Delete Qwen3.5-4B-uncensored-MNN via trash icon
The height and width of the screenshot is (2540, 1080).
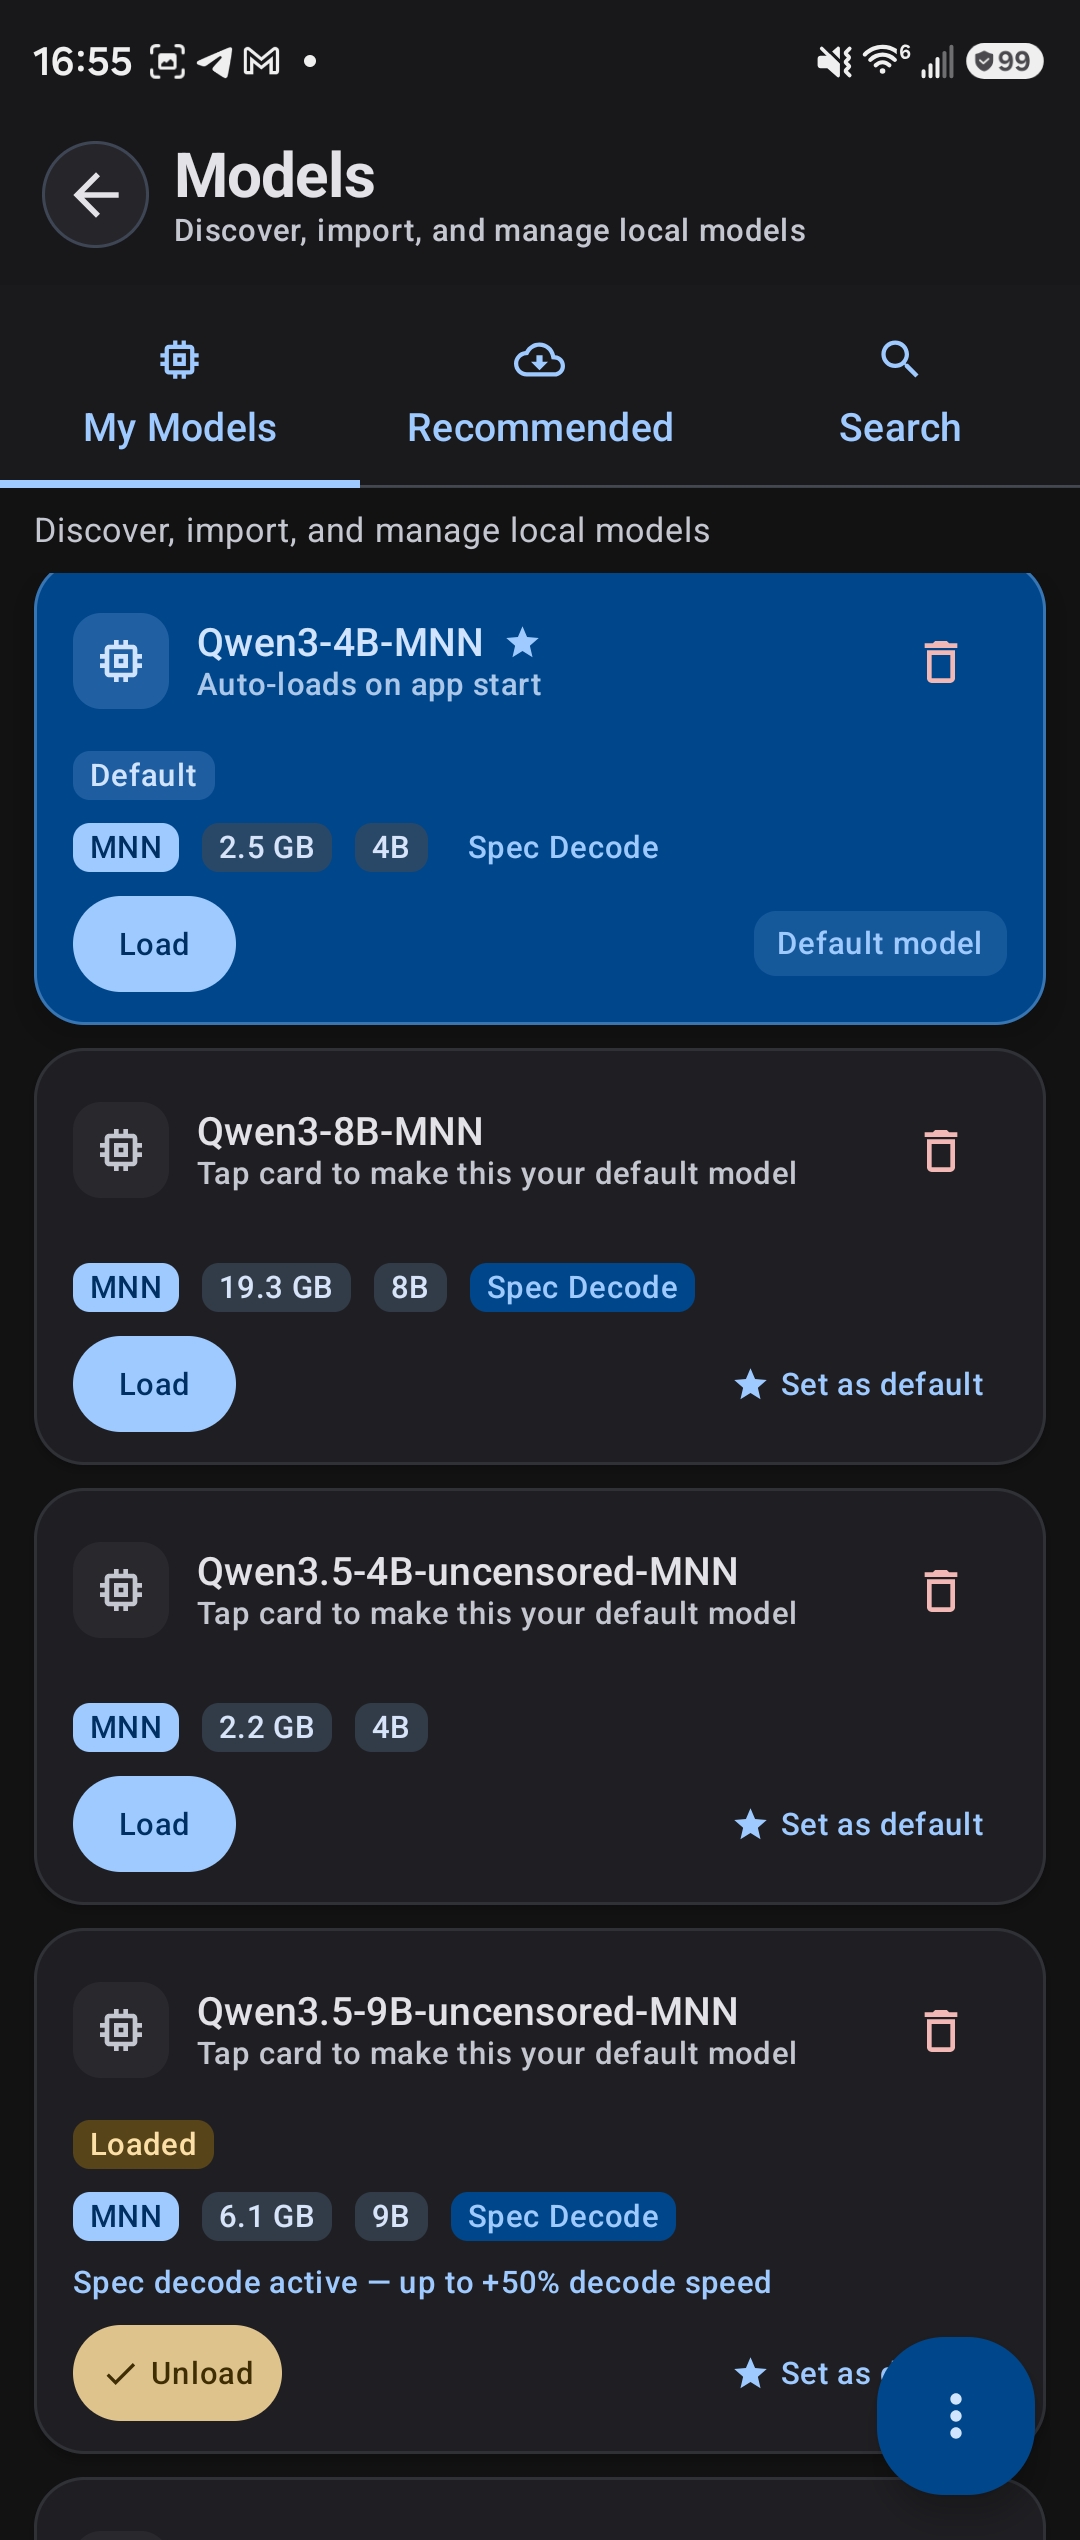coord(940,1591)
